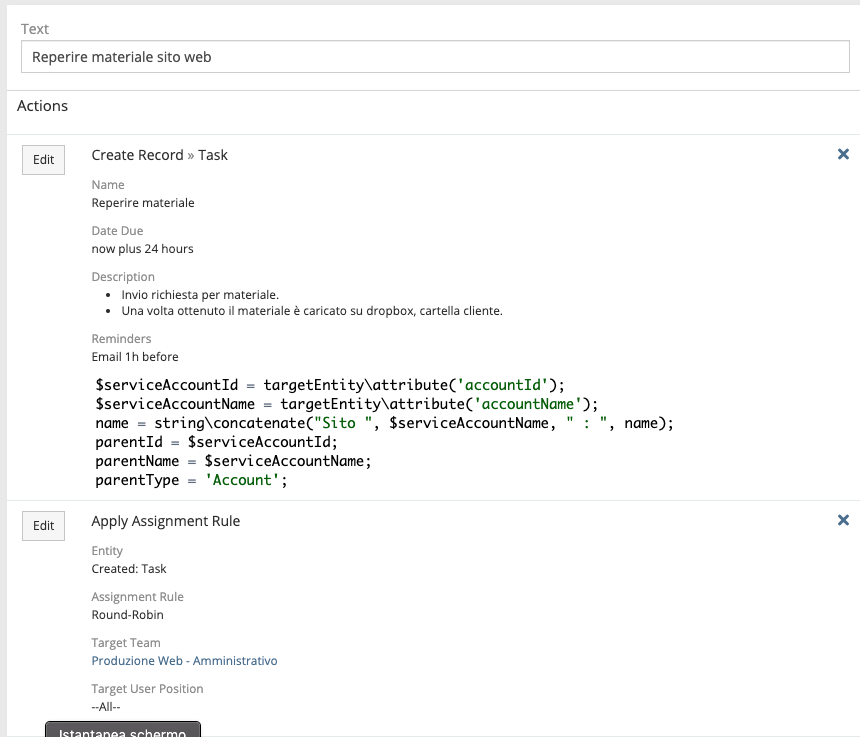860x737 pixels.
Task: Click the dropbox upload description bullet
Action: tap(312, 311)
